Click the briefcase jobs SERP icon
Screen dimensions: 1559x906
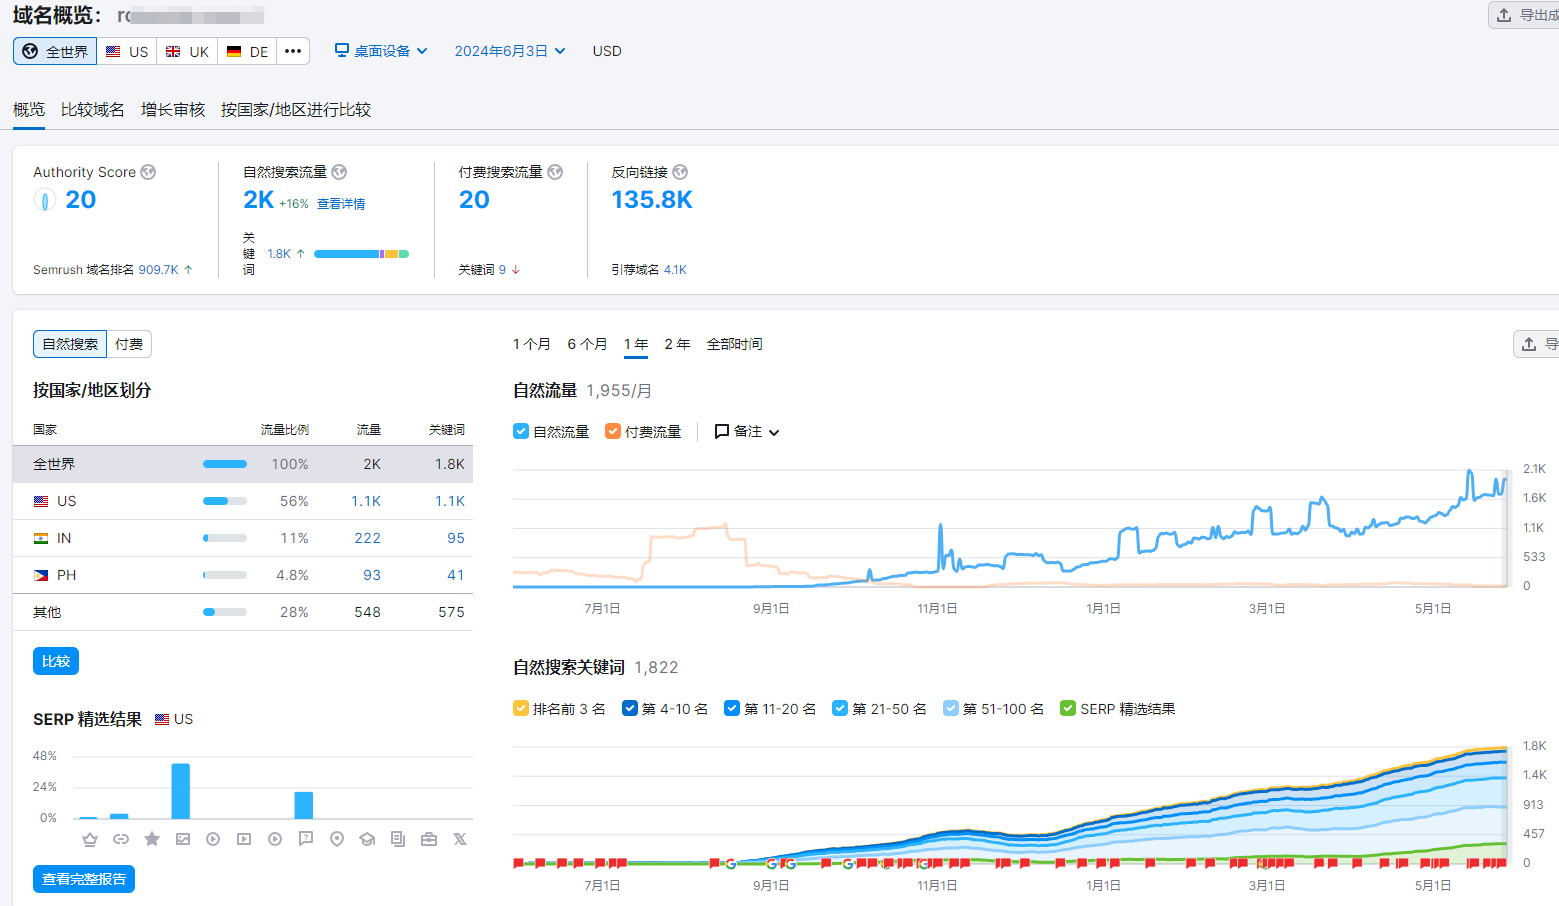click(429, 839)
